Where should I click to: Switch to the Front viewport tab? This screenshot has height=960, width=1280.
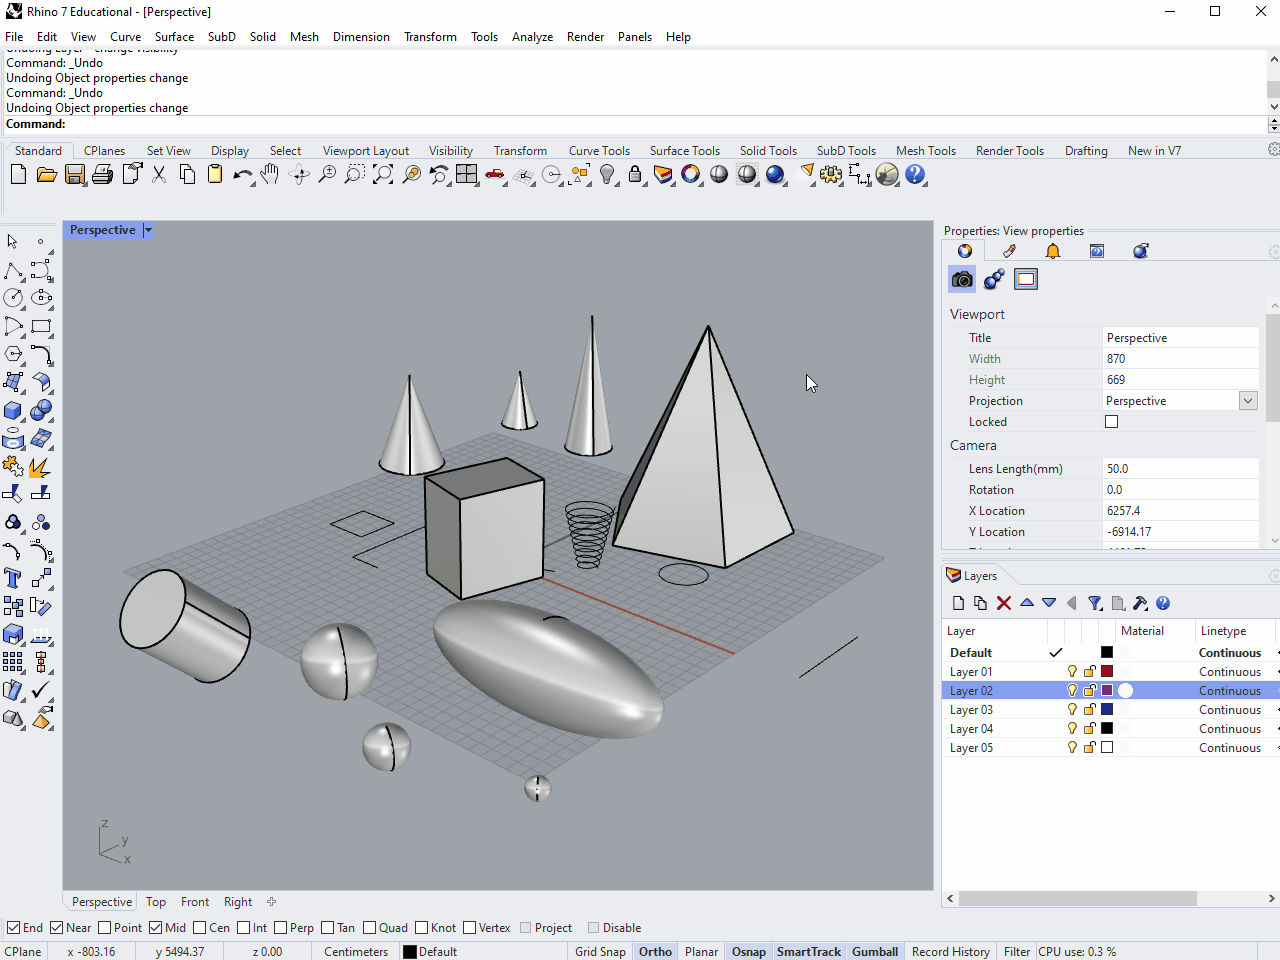(195, 902)
